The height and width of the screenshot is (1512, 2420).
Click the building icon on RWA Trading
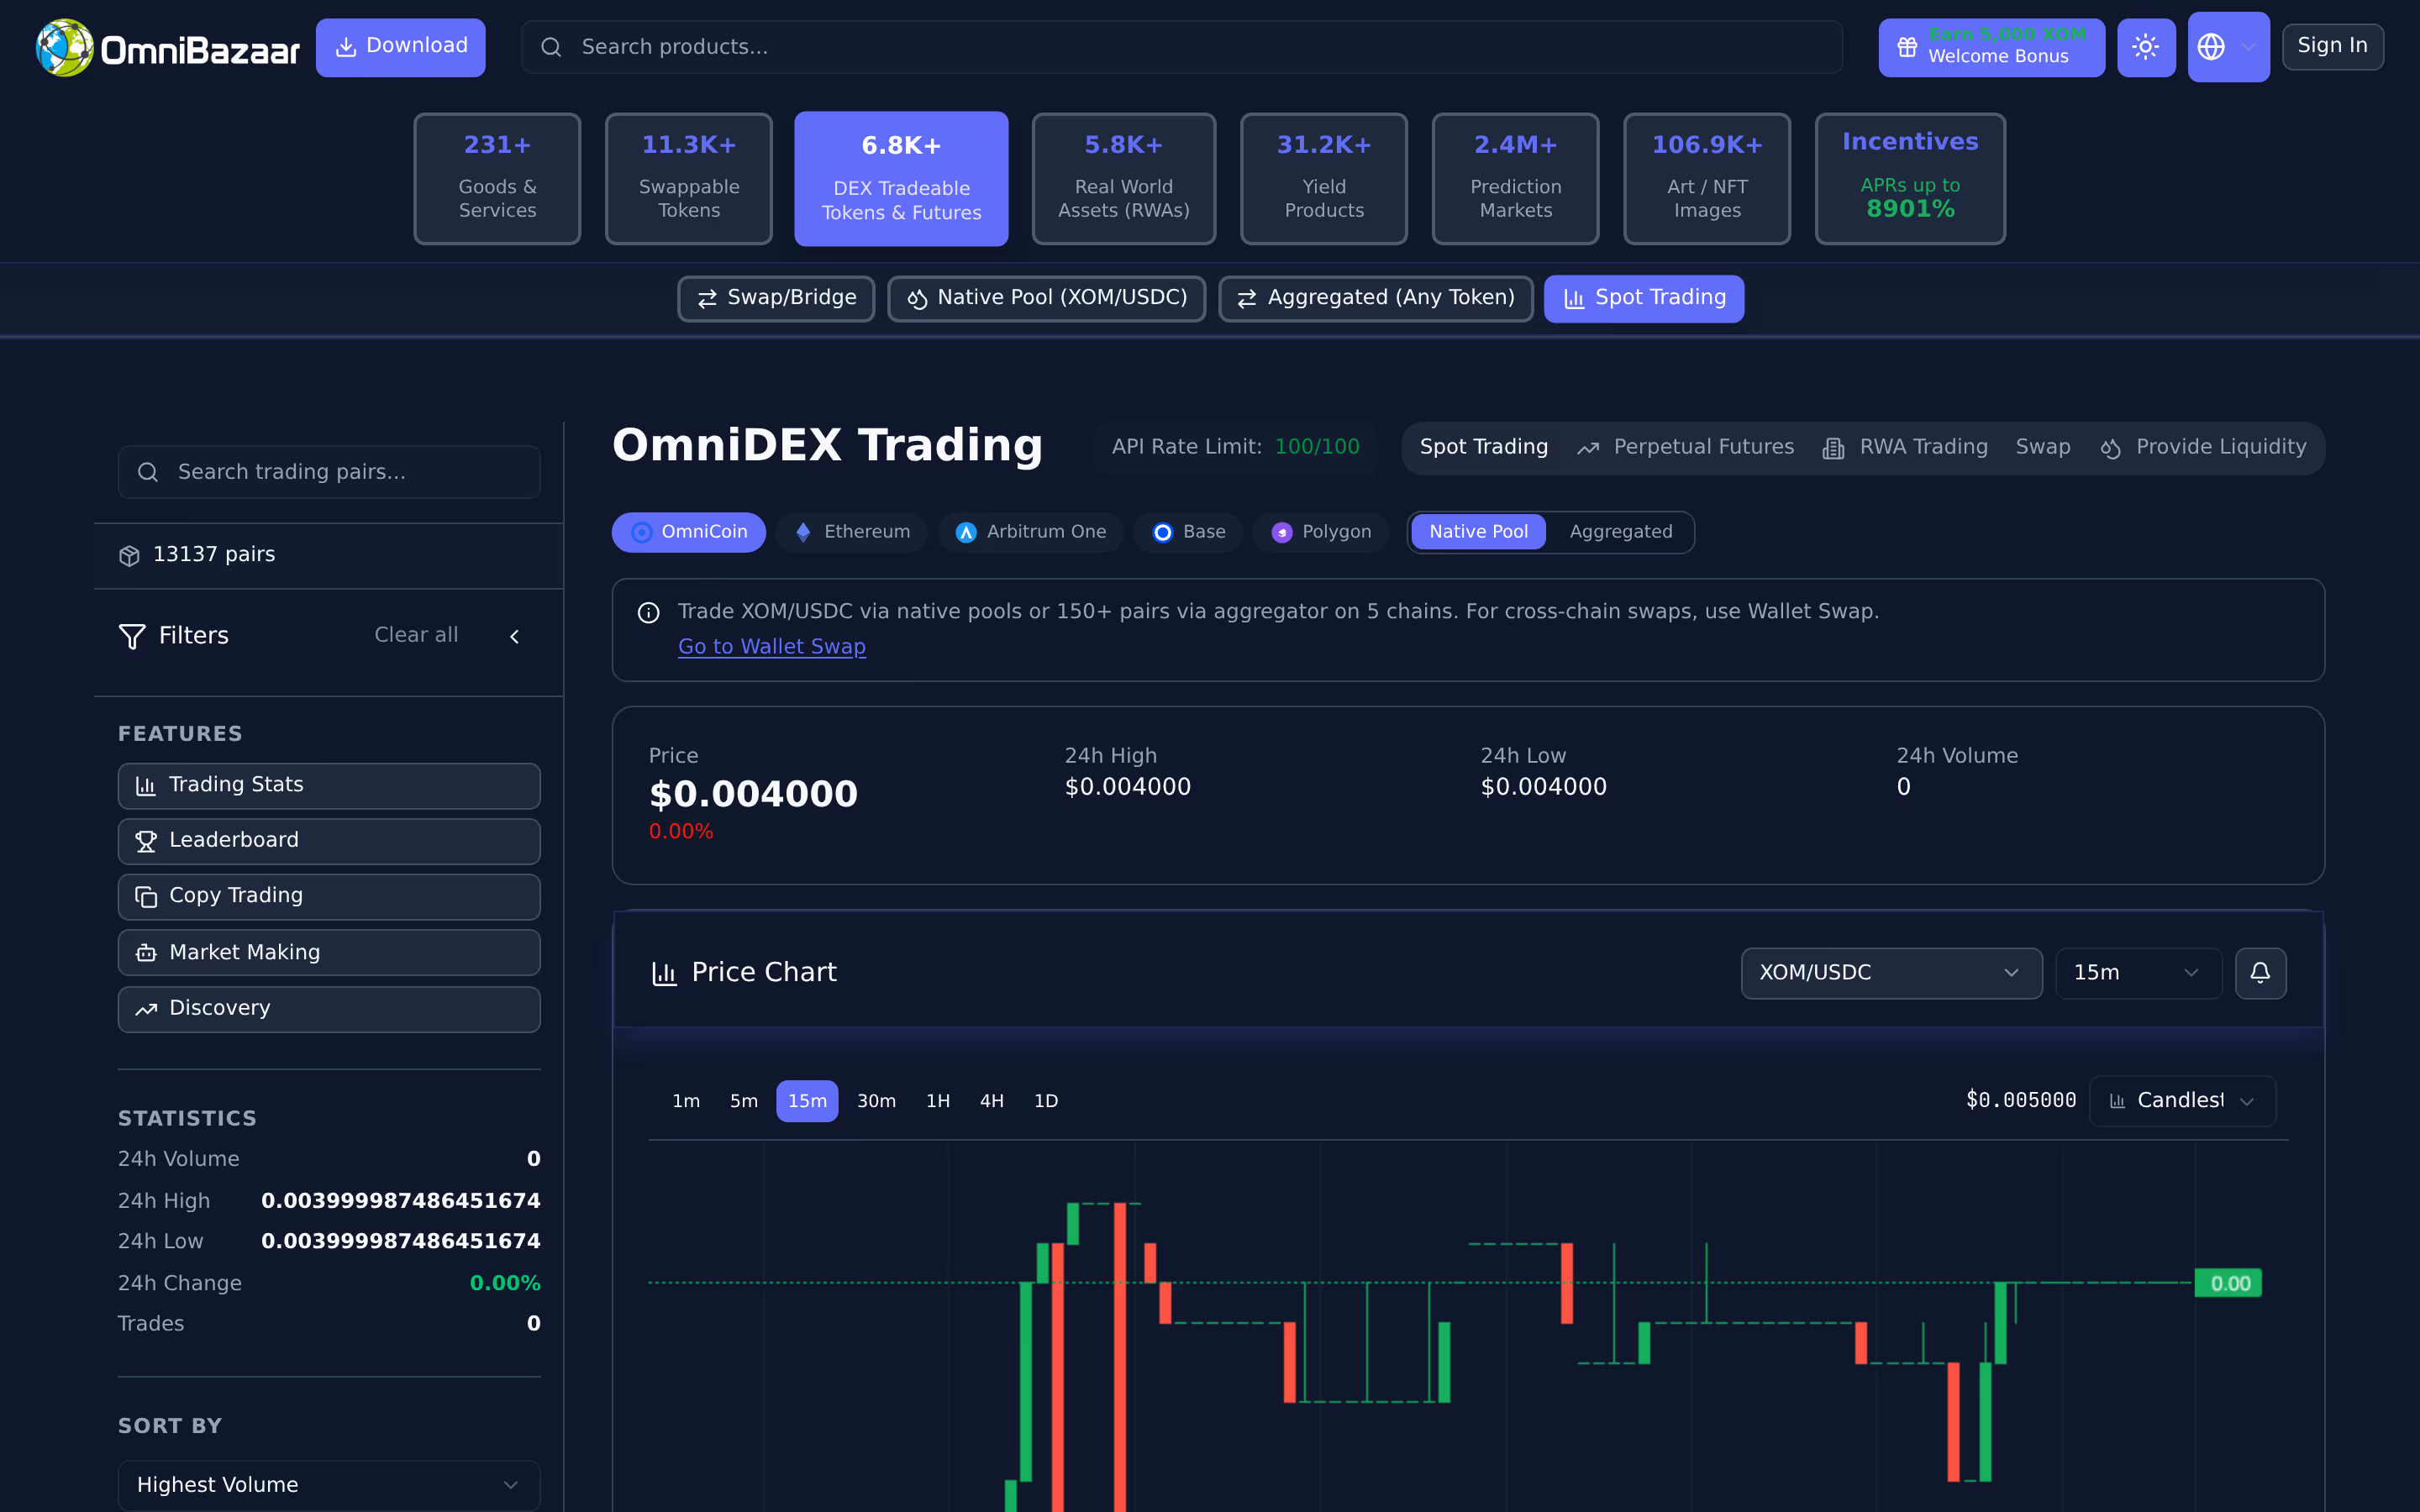1833,449
